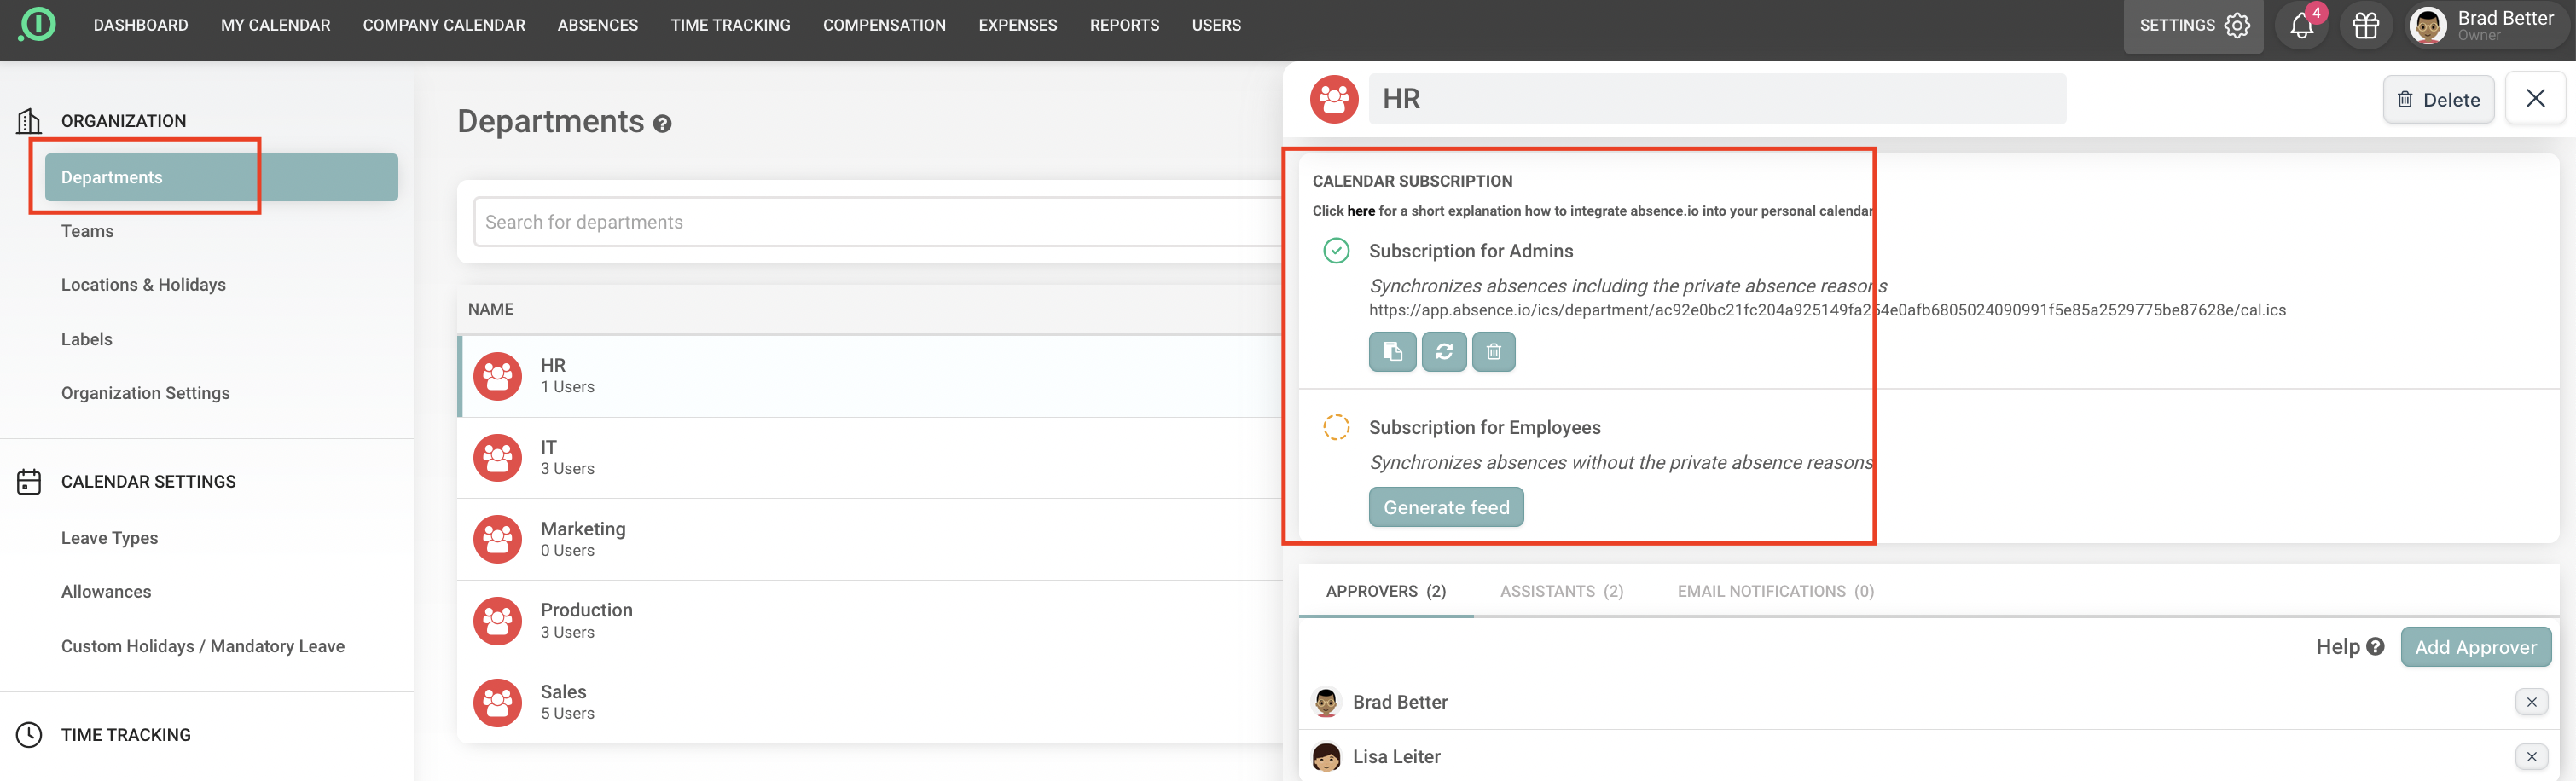Image resolution: width=2576 pixels, height=781 pixels.
Task: Click the admin subscription ics URL text
Action: pos(1827,310)
